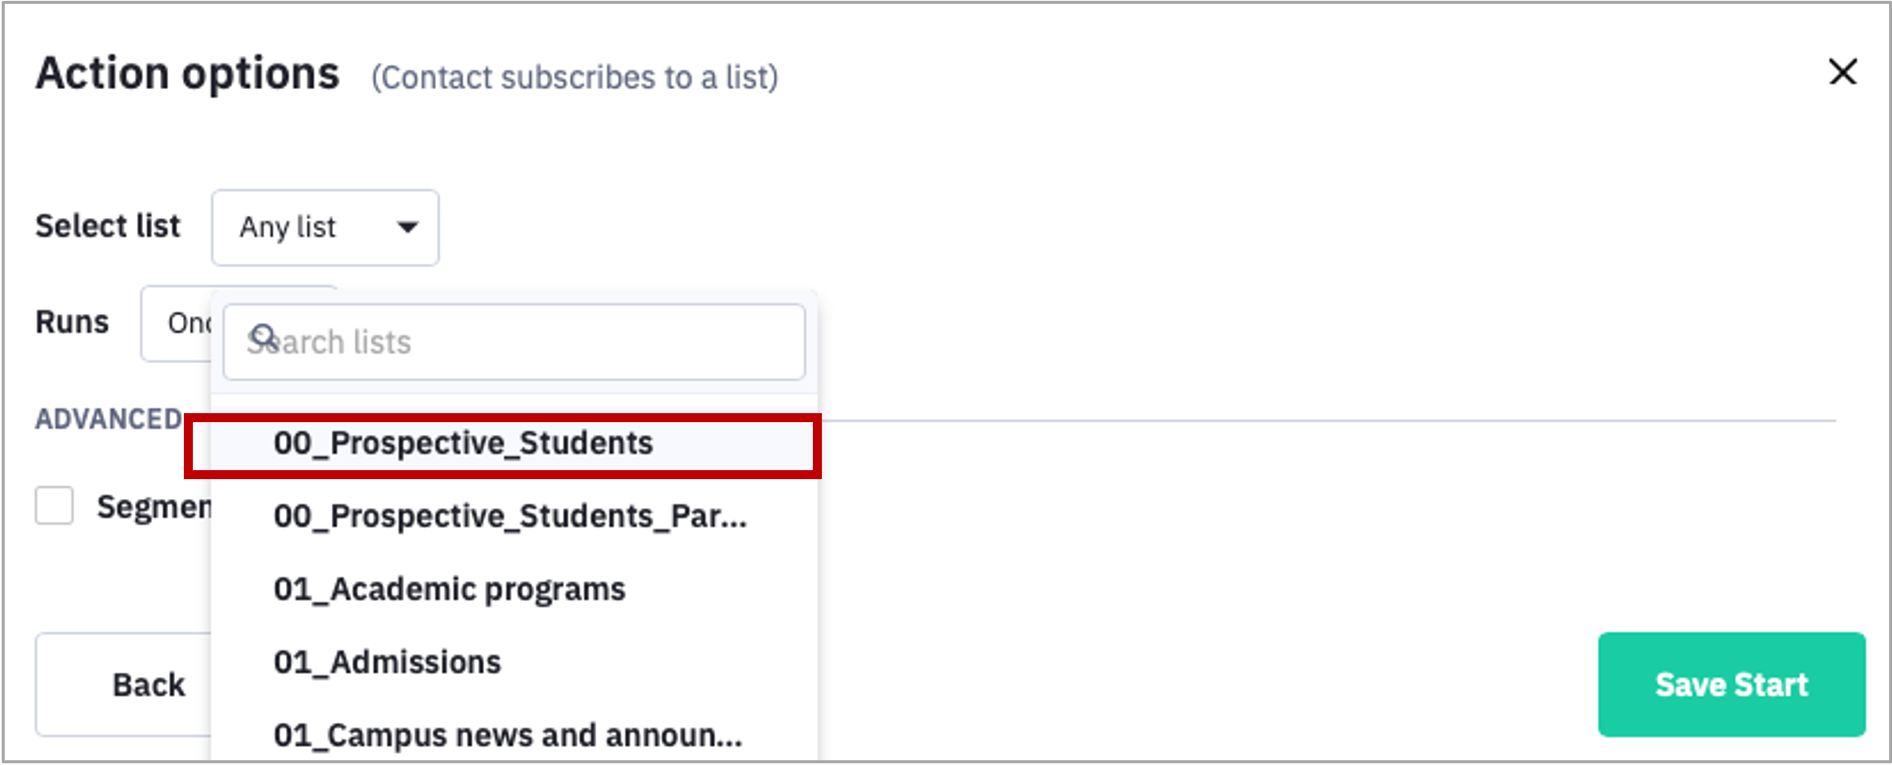Click the Select list label
Viewport: 1892px width, 765px height.
click(x=108, y=226)
